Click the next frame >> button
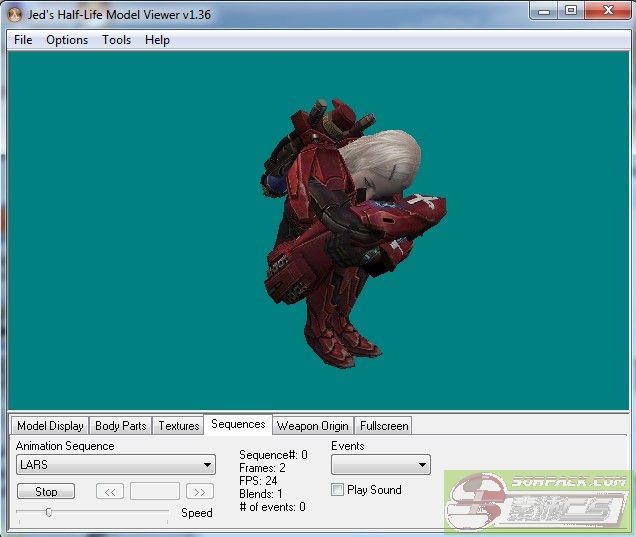Viewport: 636px width, 537px height. (200, 492)
